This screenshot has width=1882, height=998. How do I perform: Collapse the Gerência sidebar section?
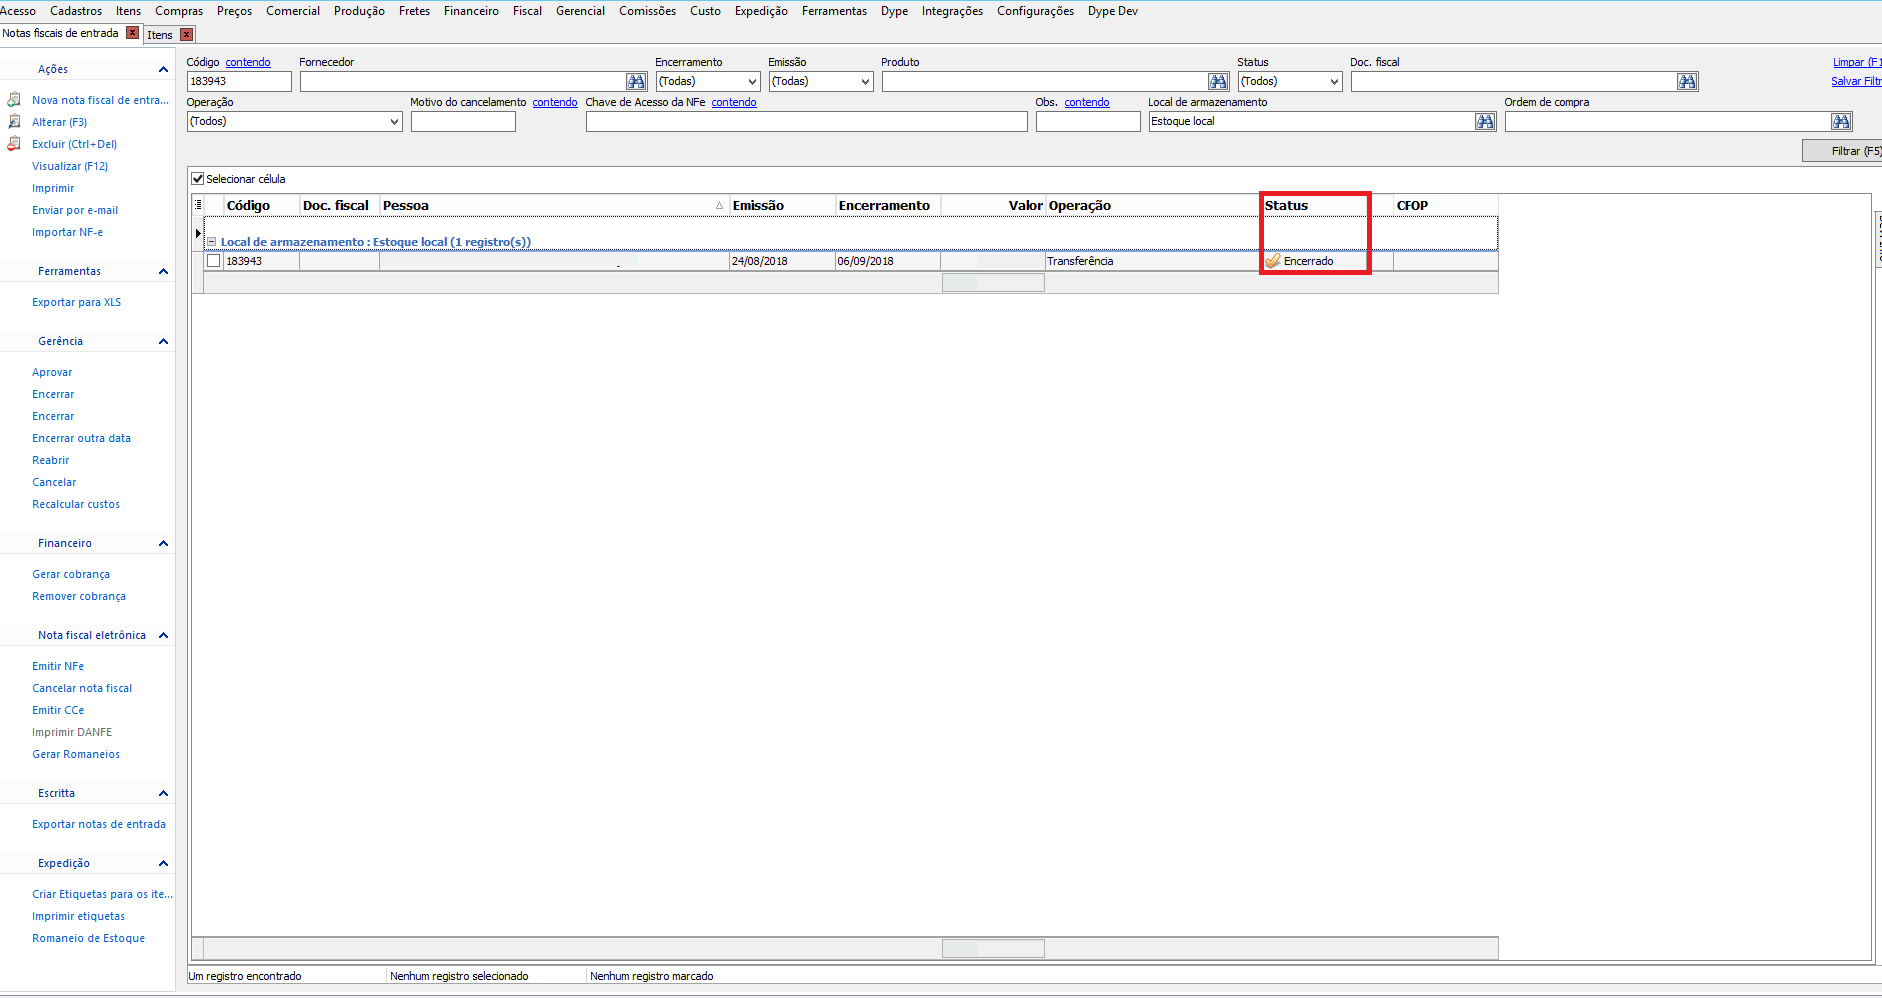(x=163, y=341)
